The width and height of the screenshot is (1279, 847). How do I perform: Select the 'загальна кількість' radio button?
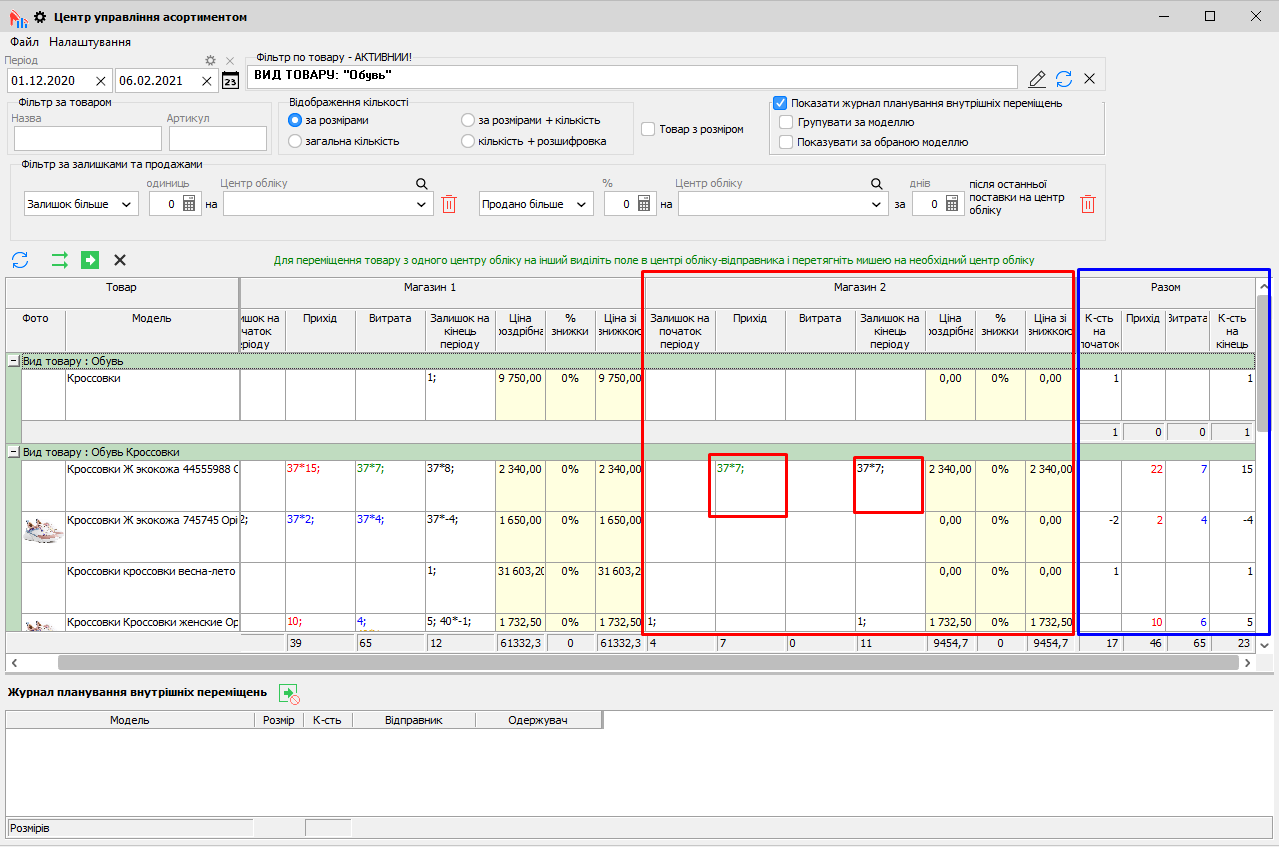(295, 141)
